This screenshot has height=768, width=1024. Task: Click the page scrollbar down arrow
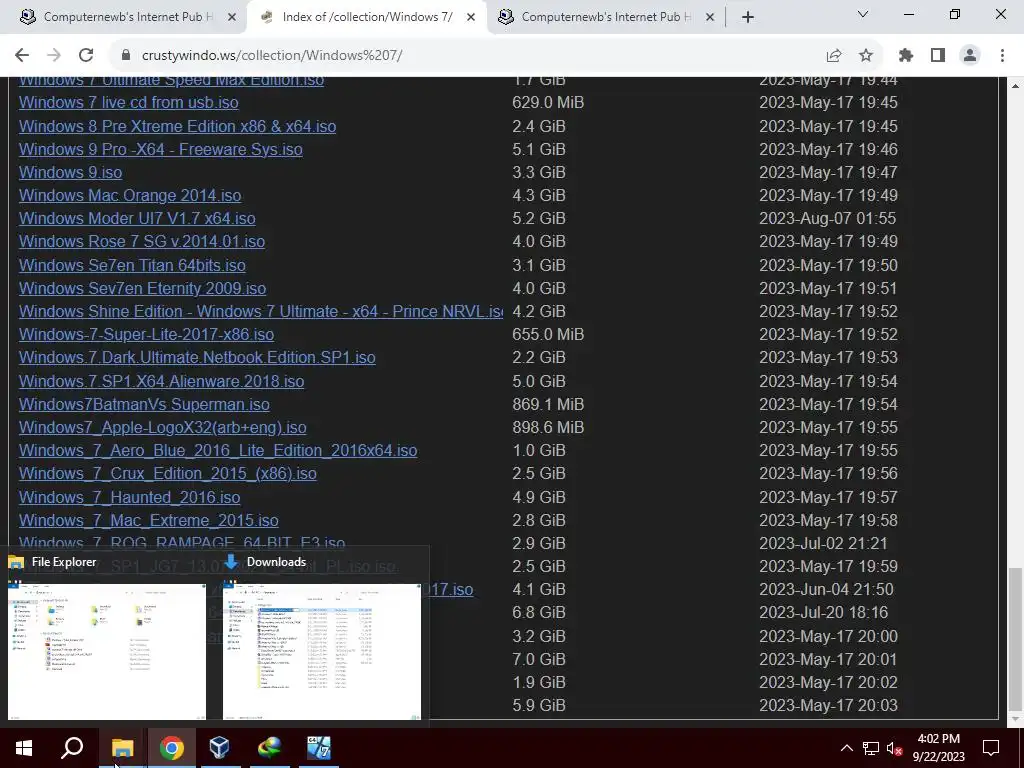[1016, 720]
